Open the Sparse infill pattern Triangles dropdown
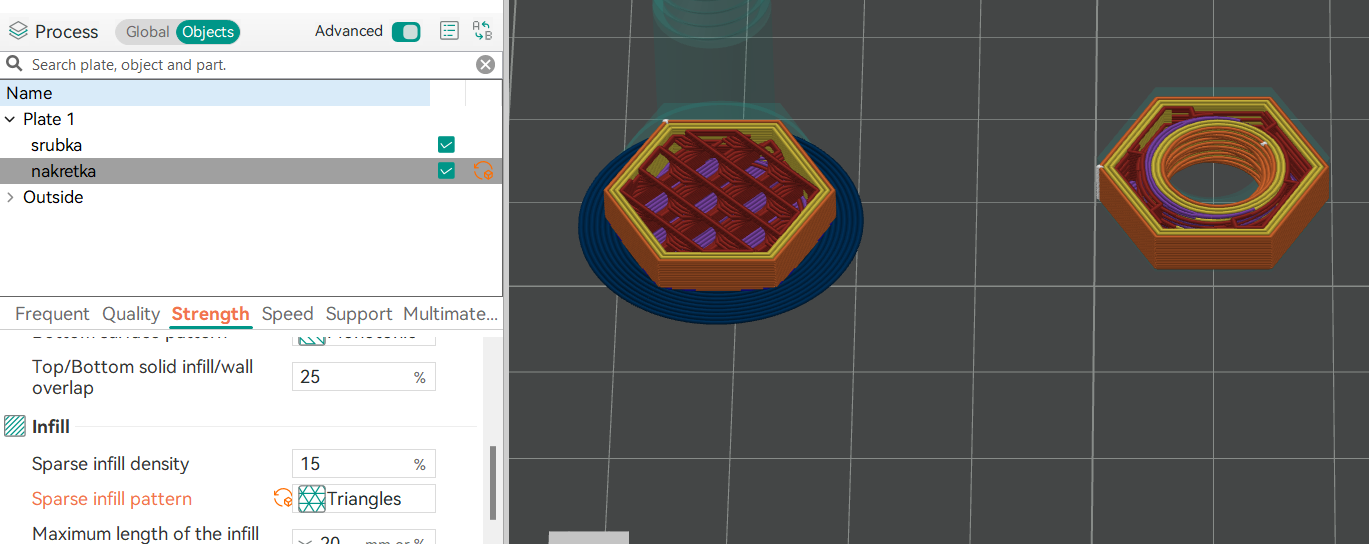This screenshot has width=1369, height=544. click(x=364, y=498)
